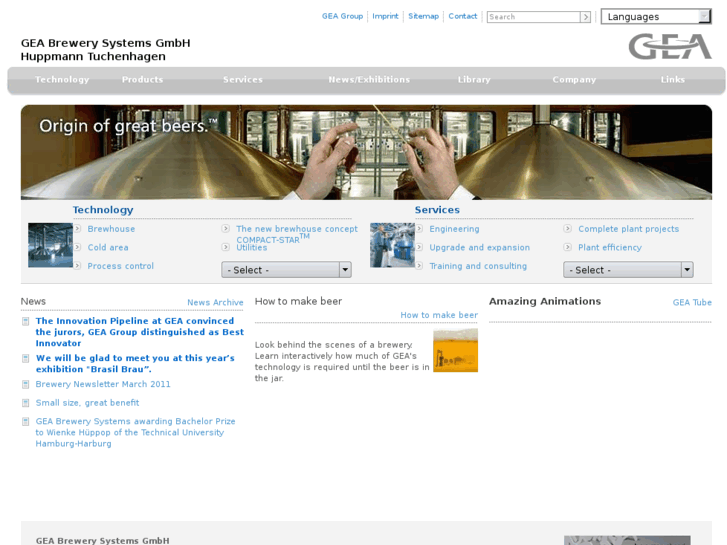The width and height of the screenshot is (727, 545).
Task: Click arrow bullet beside Utilities
Action: pyautogui.click(x=226, y=247)
